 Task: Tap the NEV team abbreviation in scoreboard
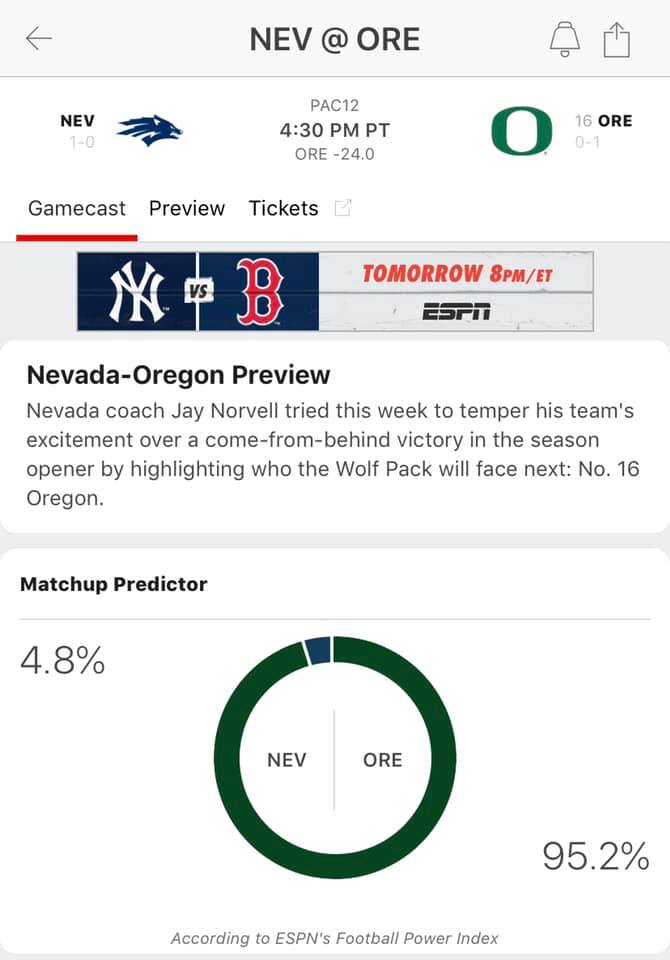pyautogui.click(x=77, y=121)
